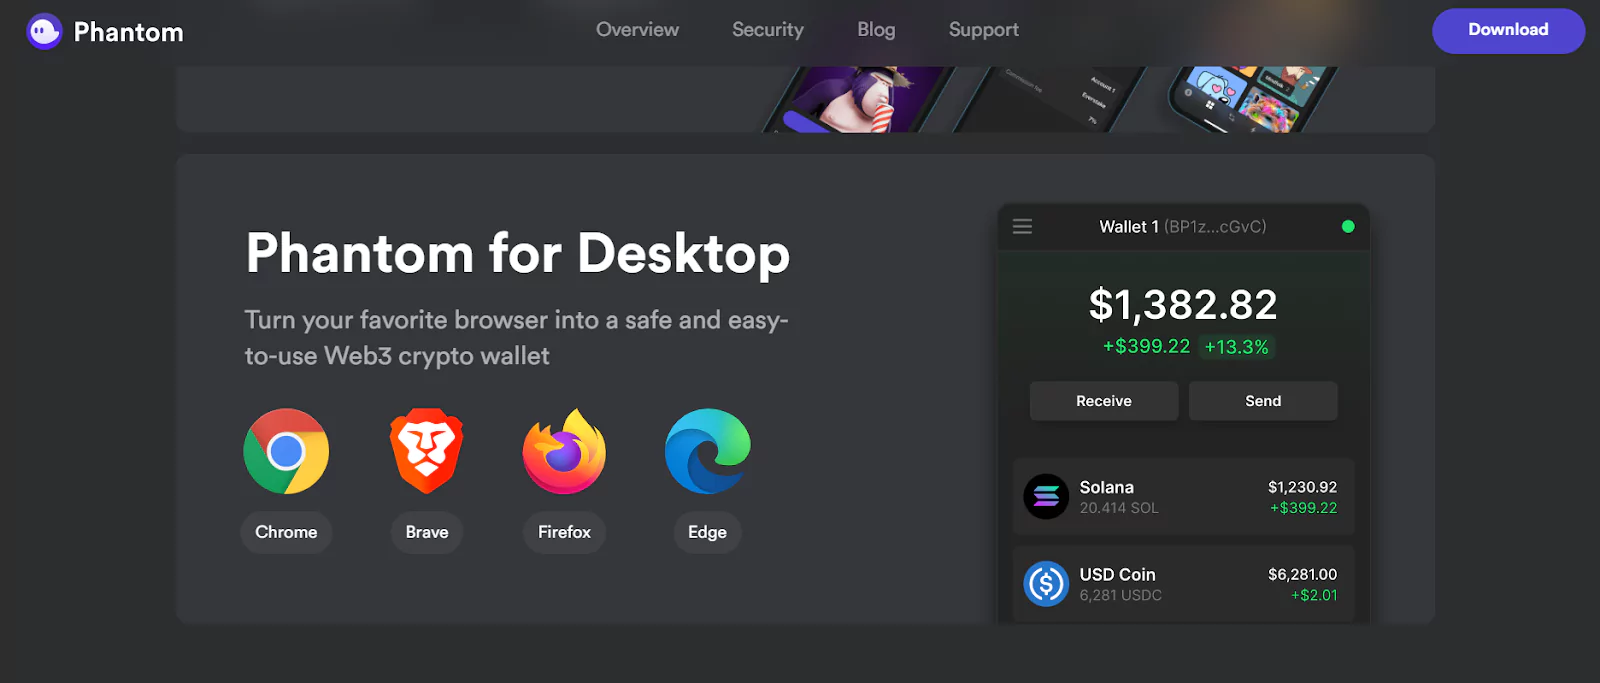Select the USD Coin asset name

[1117, 575]
